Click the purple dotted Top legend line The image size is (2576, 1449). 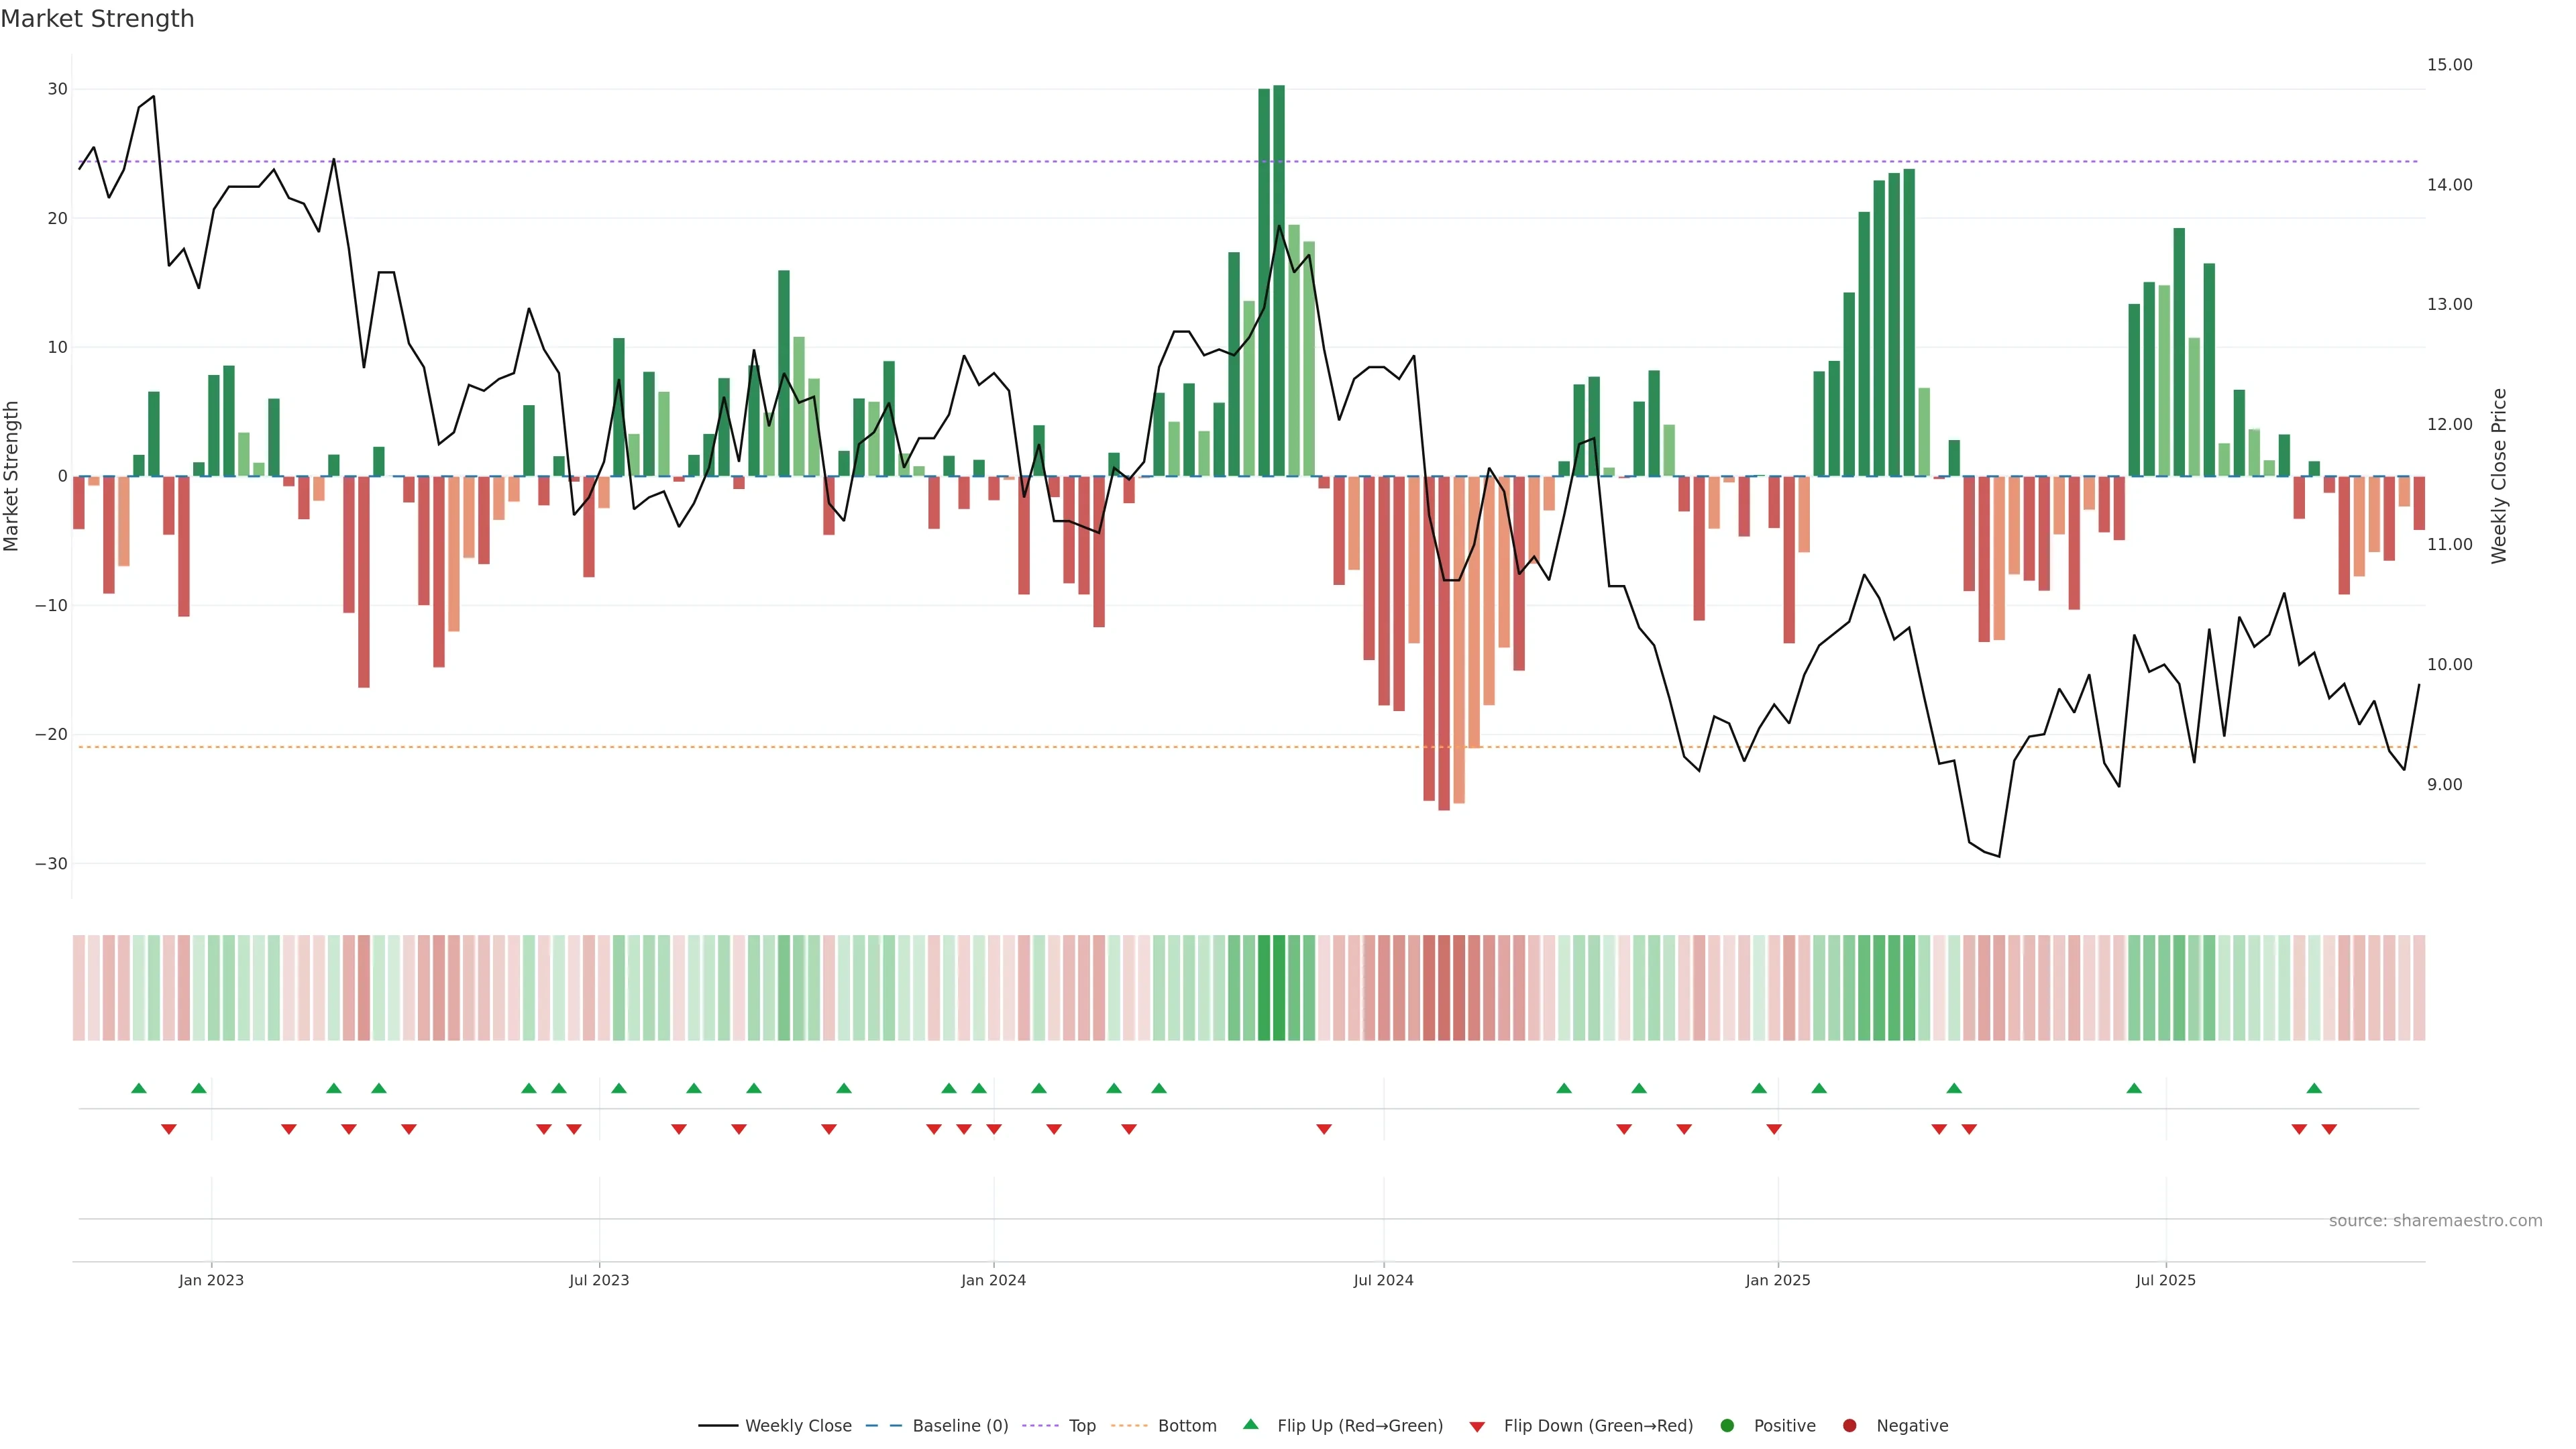tap(1040, 1425)
